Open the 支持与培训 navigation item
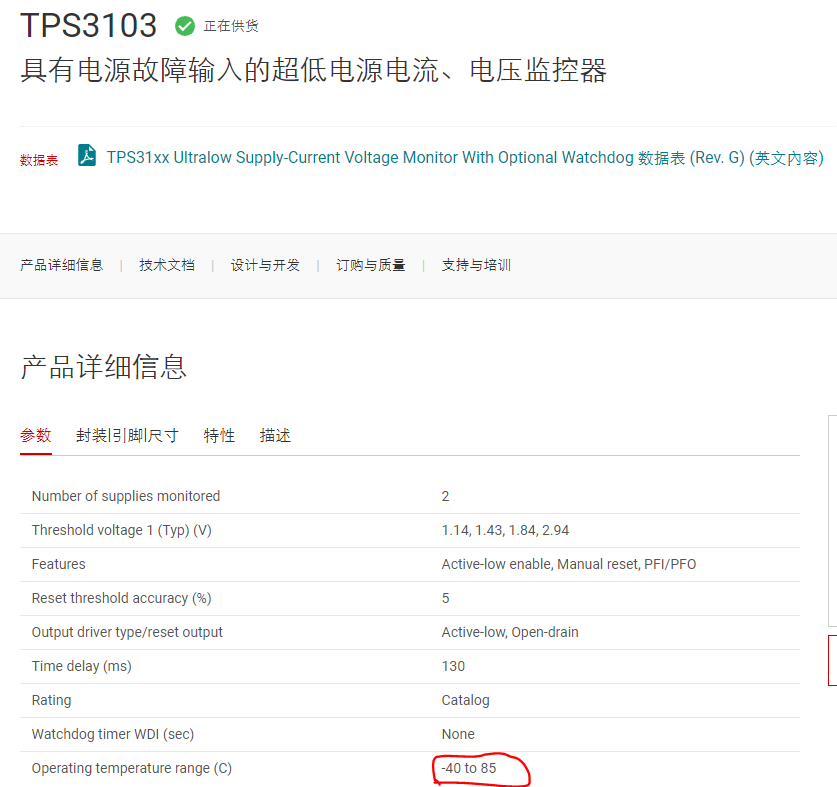Image resolution: width=837 pixels, height=787 pixels. click(476, 265)
